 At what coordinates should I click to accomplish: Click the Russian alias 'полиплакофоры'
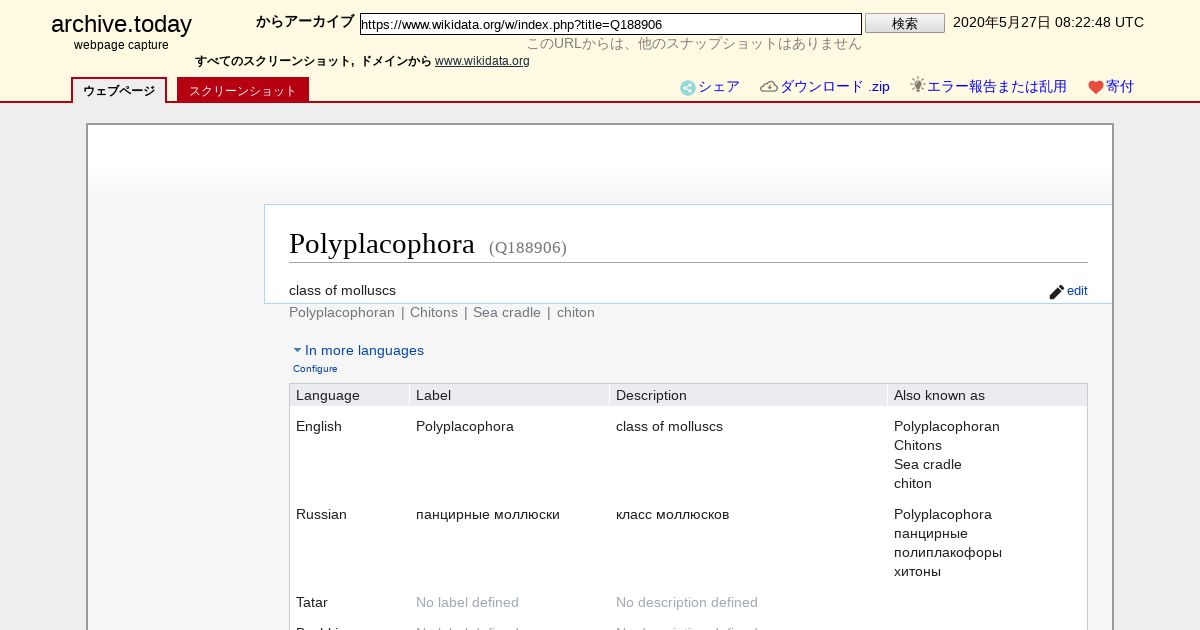[x=948, y=553]
